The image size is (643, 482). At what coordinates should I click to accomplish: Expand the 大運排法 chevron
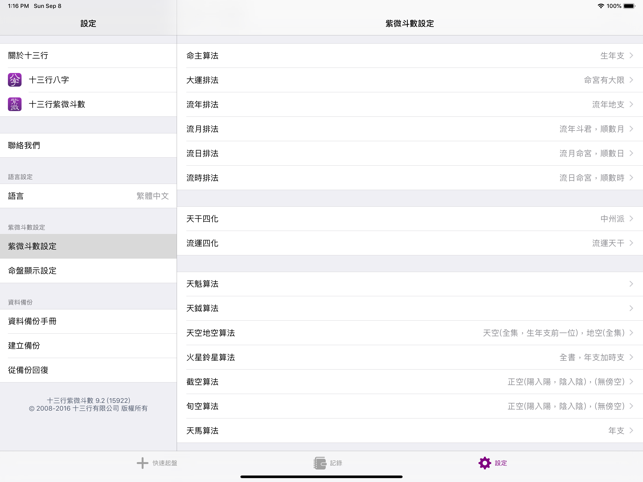(x=631, y=80)
